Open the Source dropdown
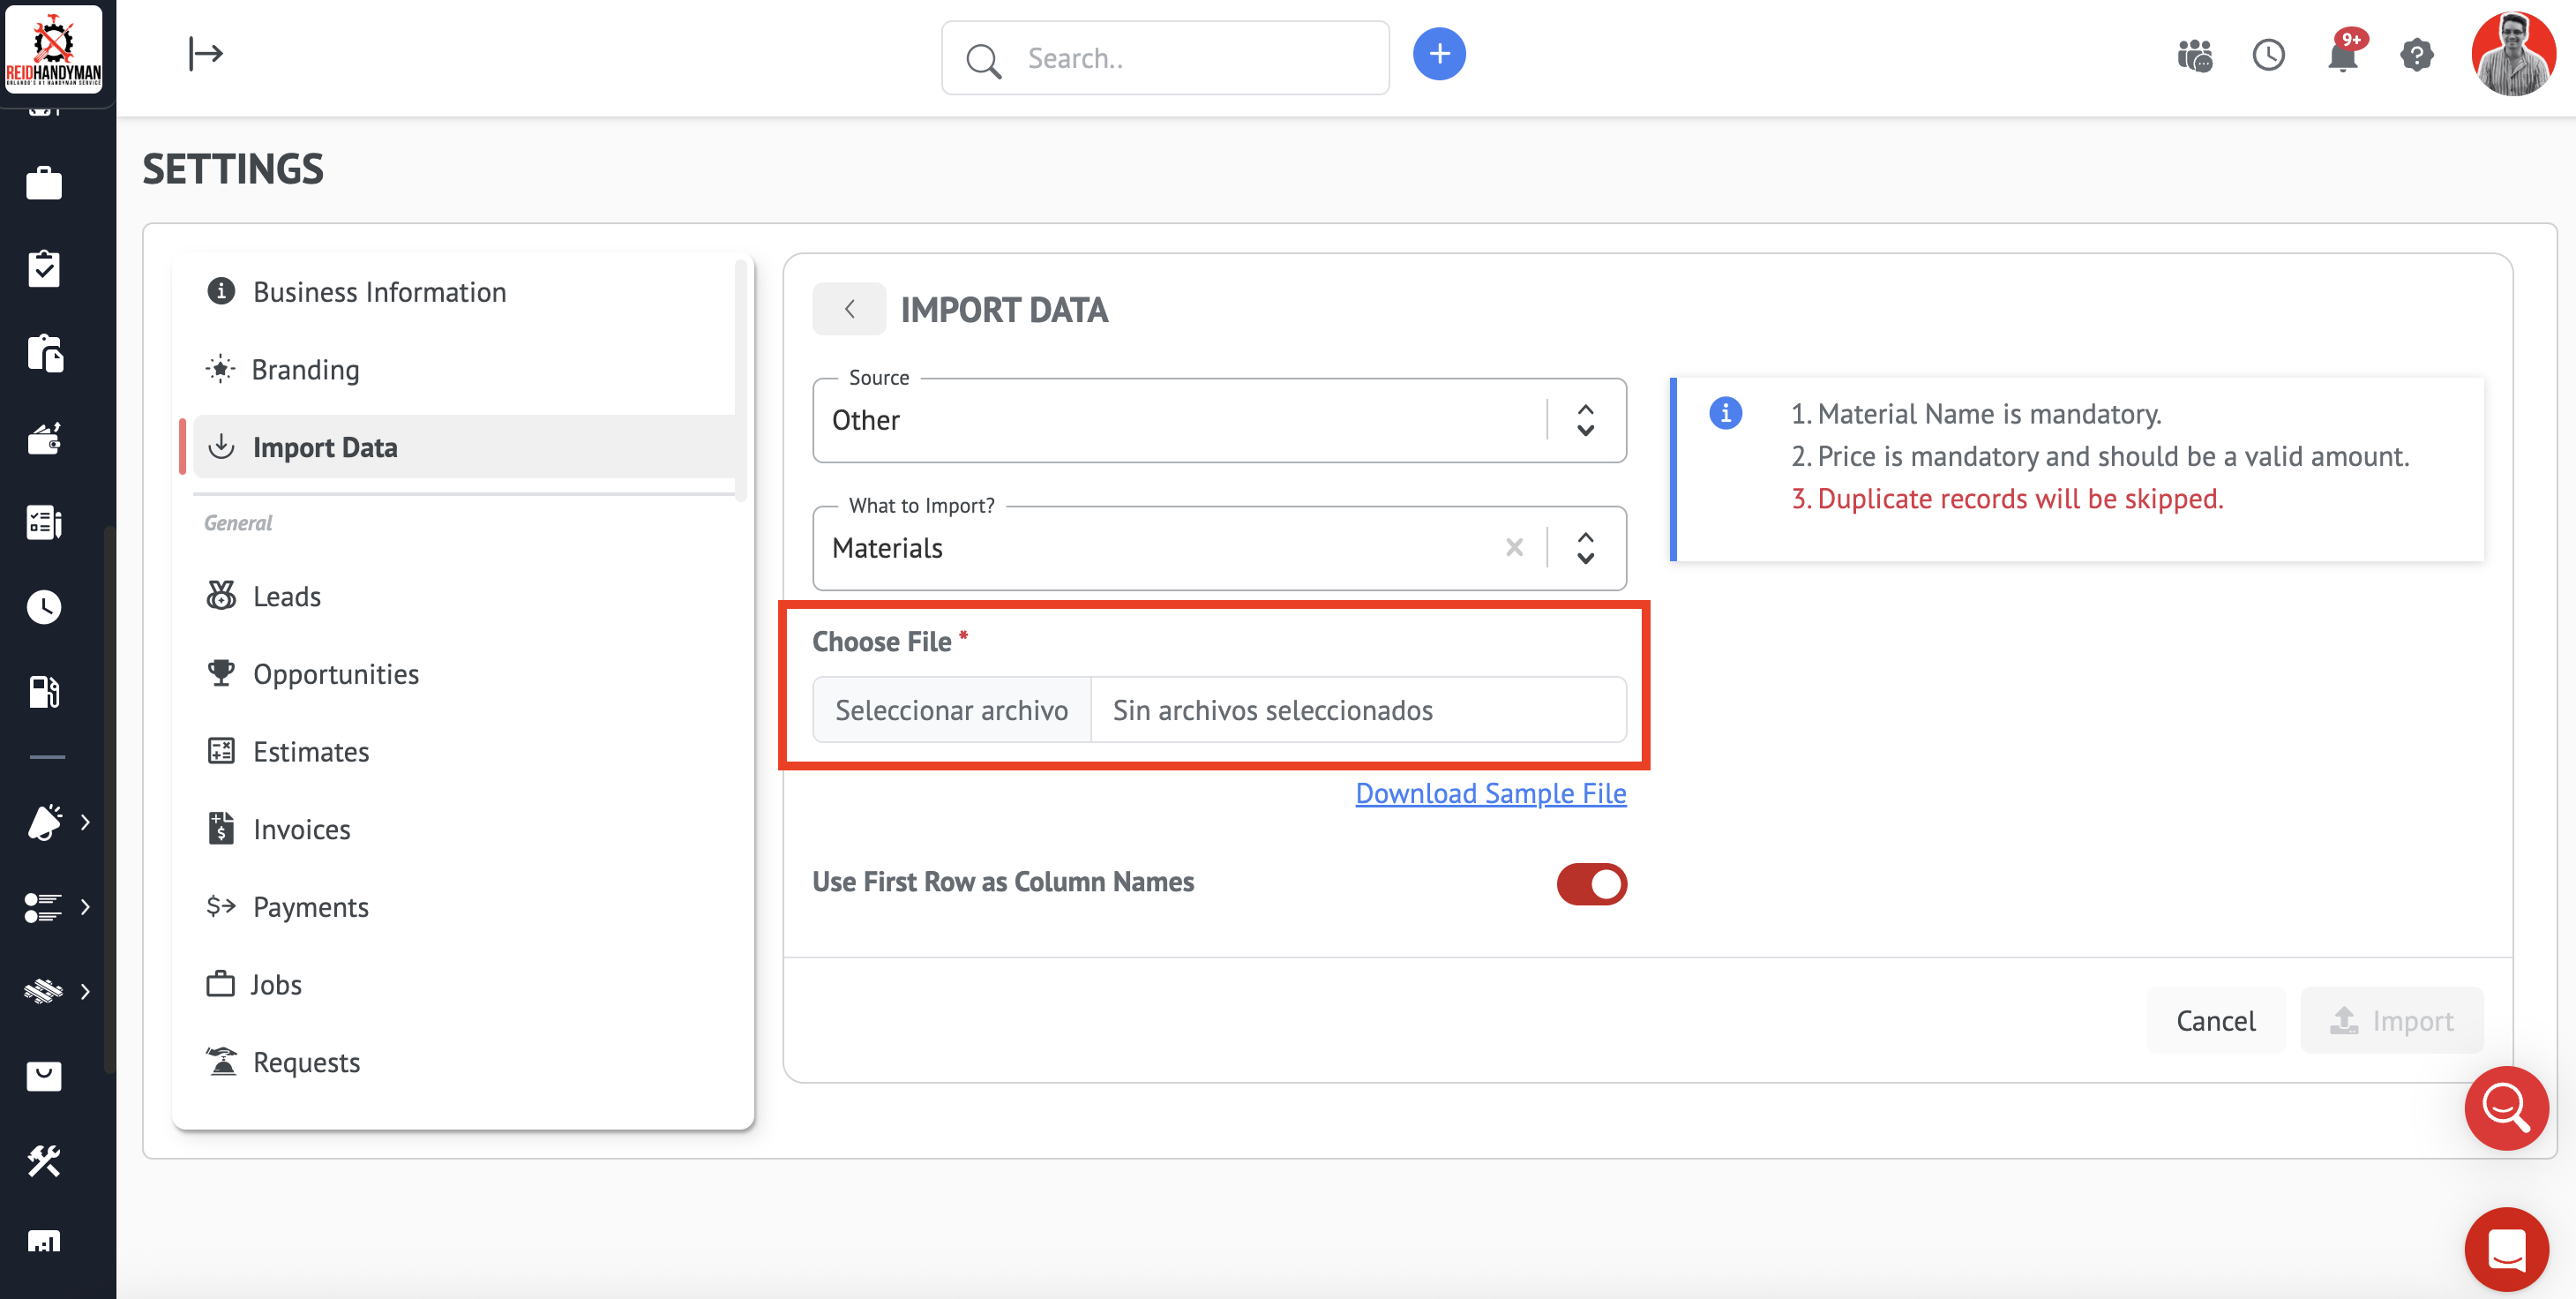Viewport: 2576px width, 1299px height. tap(1585, 420)
